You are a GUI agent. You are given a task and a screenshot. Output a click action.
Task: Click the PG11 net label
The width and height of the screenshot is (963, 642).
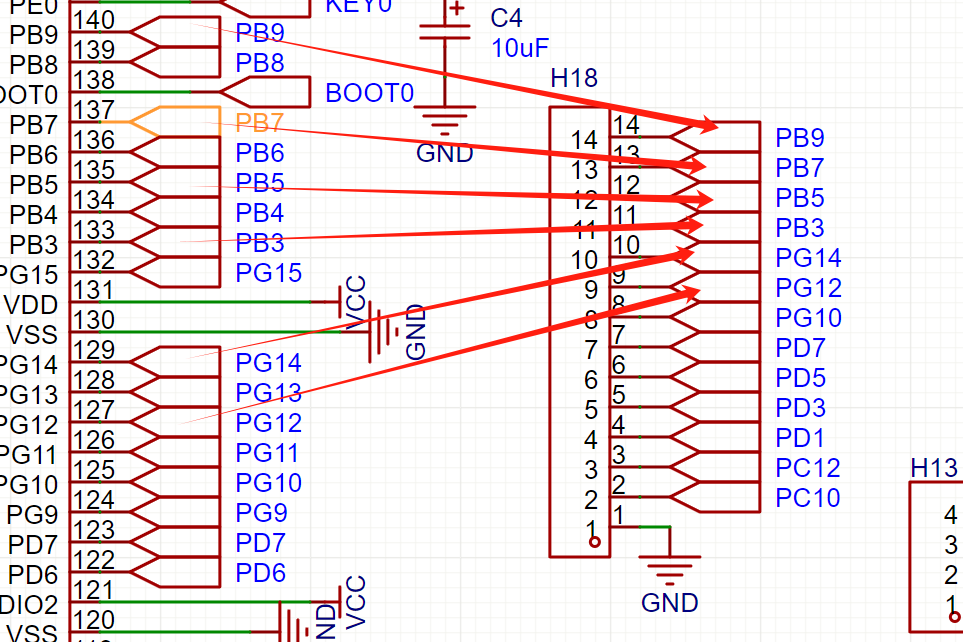(268, 452)
